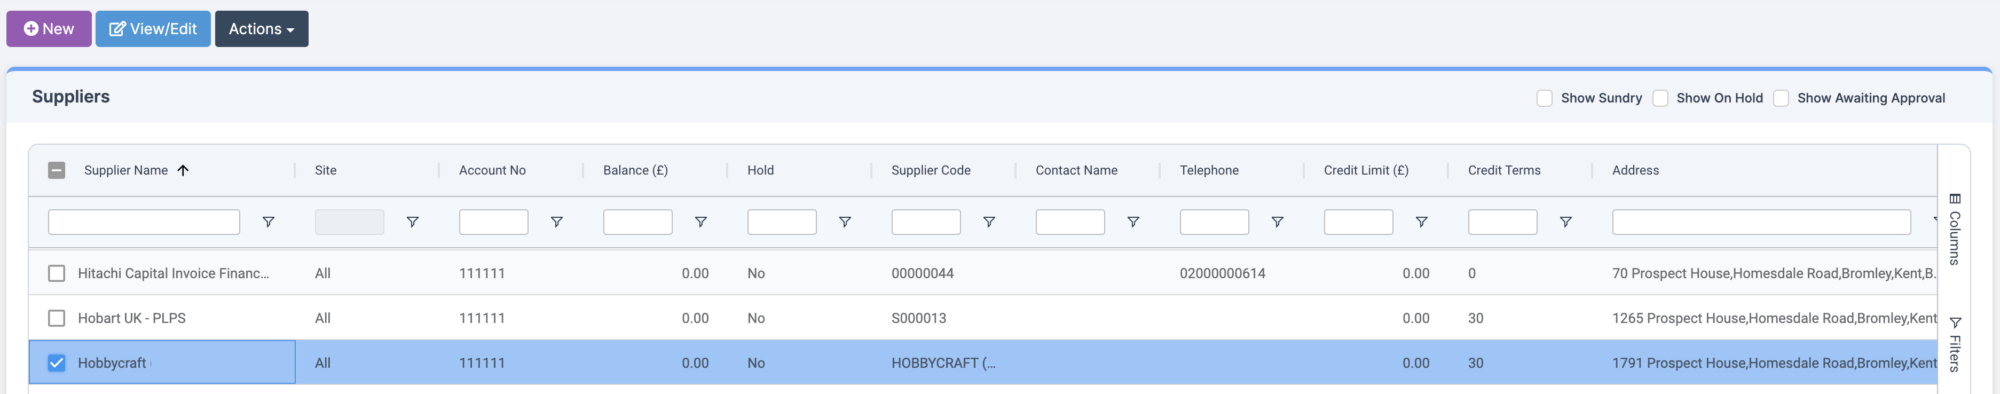Screen dimensions: 2000x394
Task: Click the filter icon for Hold column
Action: click(844, 222)
